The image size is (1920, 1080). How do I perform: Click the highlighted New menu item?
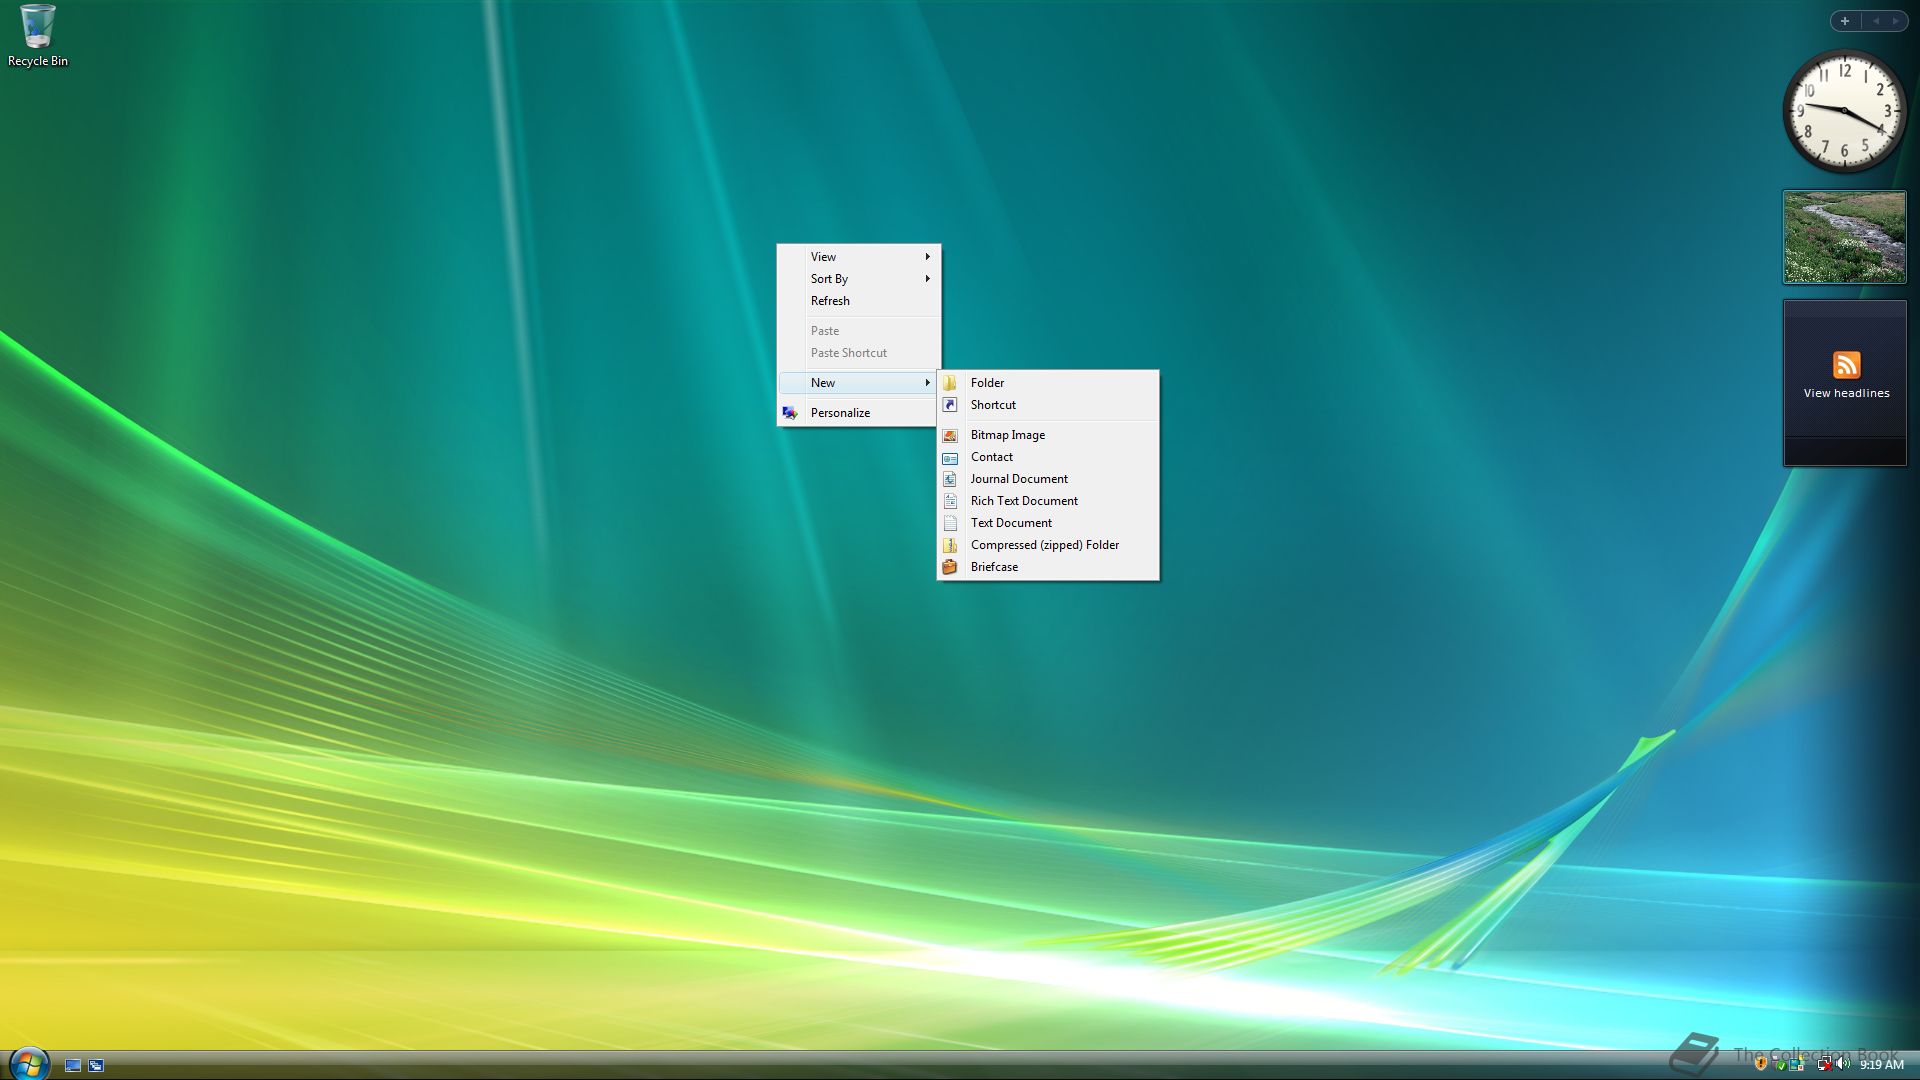tap(858, 383)
